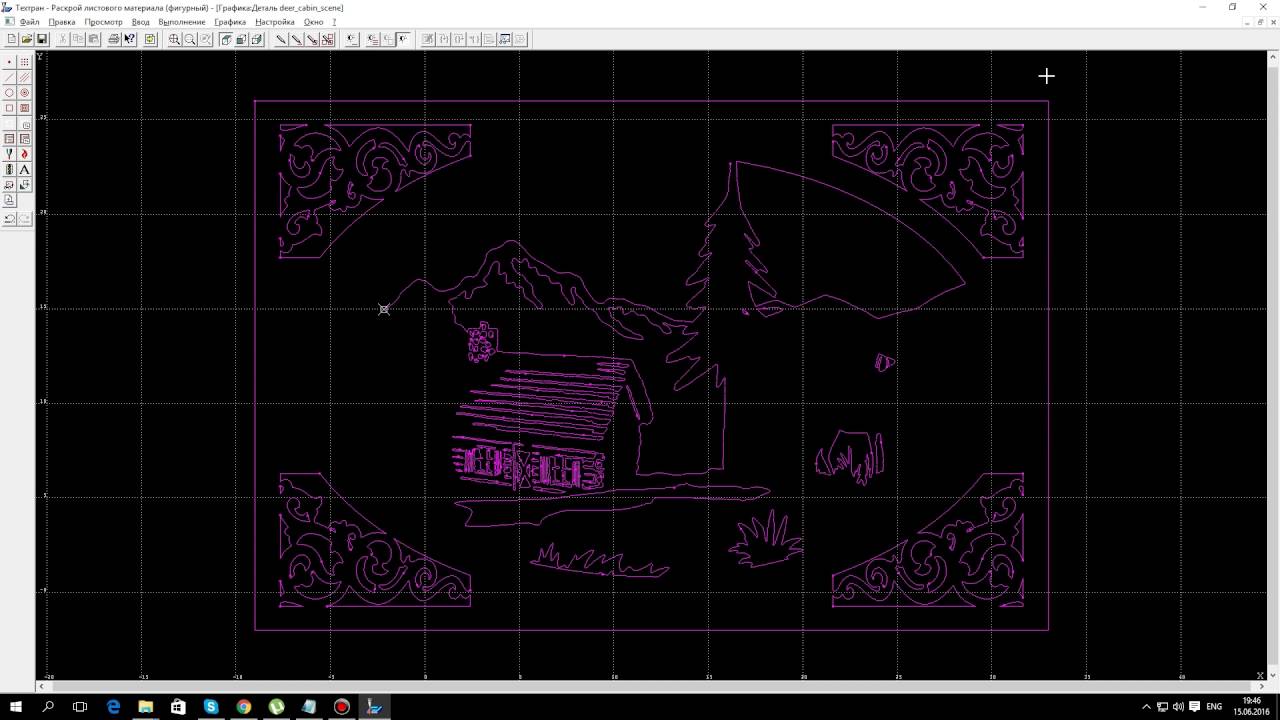
Task: Click the New document toolbar icon
Action: click(x=11, y=39)
